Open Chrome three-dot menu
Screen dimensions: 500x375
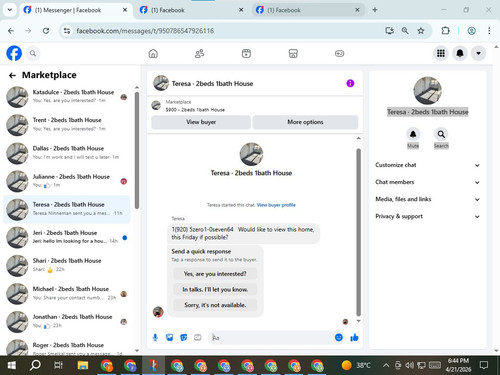pos(489,31)
